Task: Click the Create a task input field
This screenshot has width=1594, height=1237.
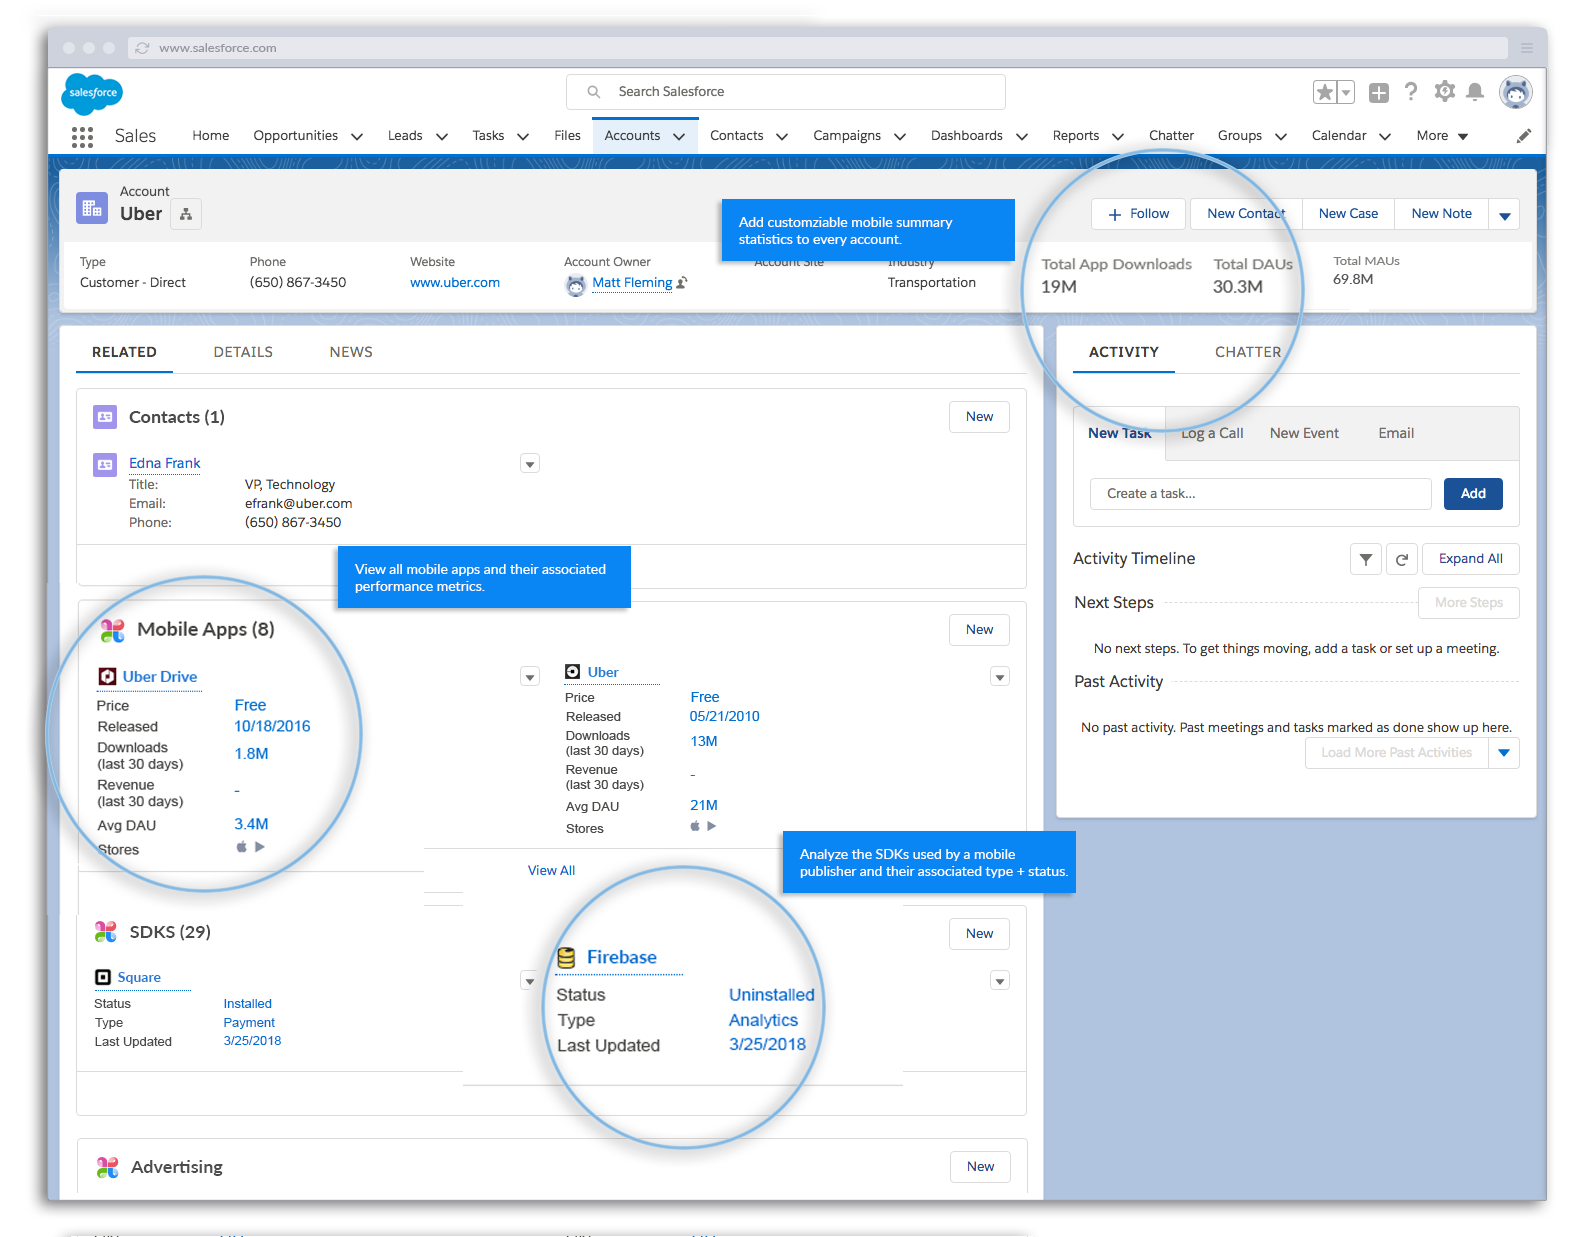Action: click(x=1260, y=494)
